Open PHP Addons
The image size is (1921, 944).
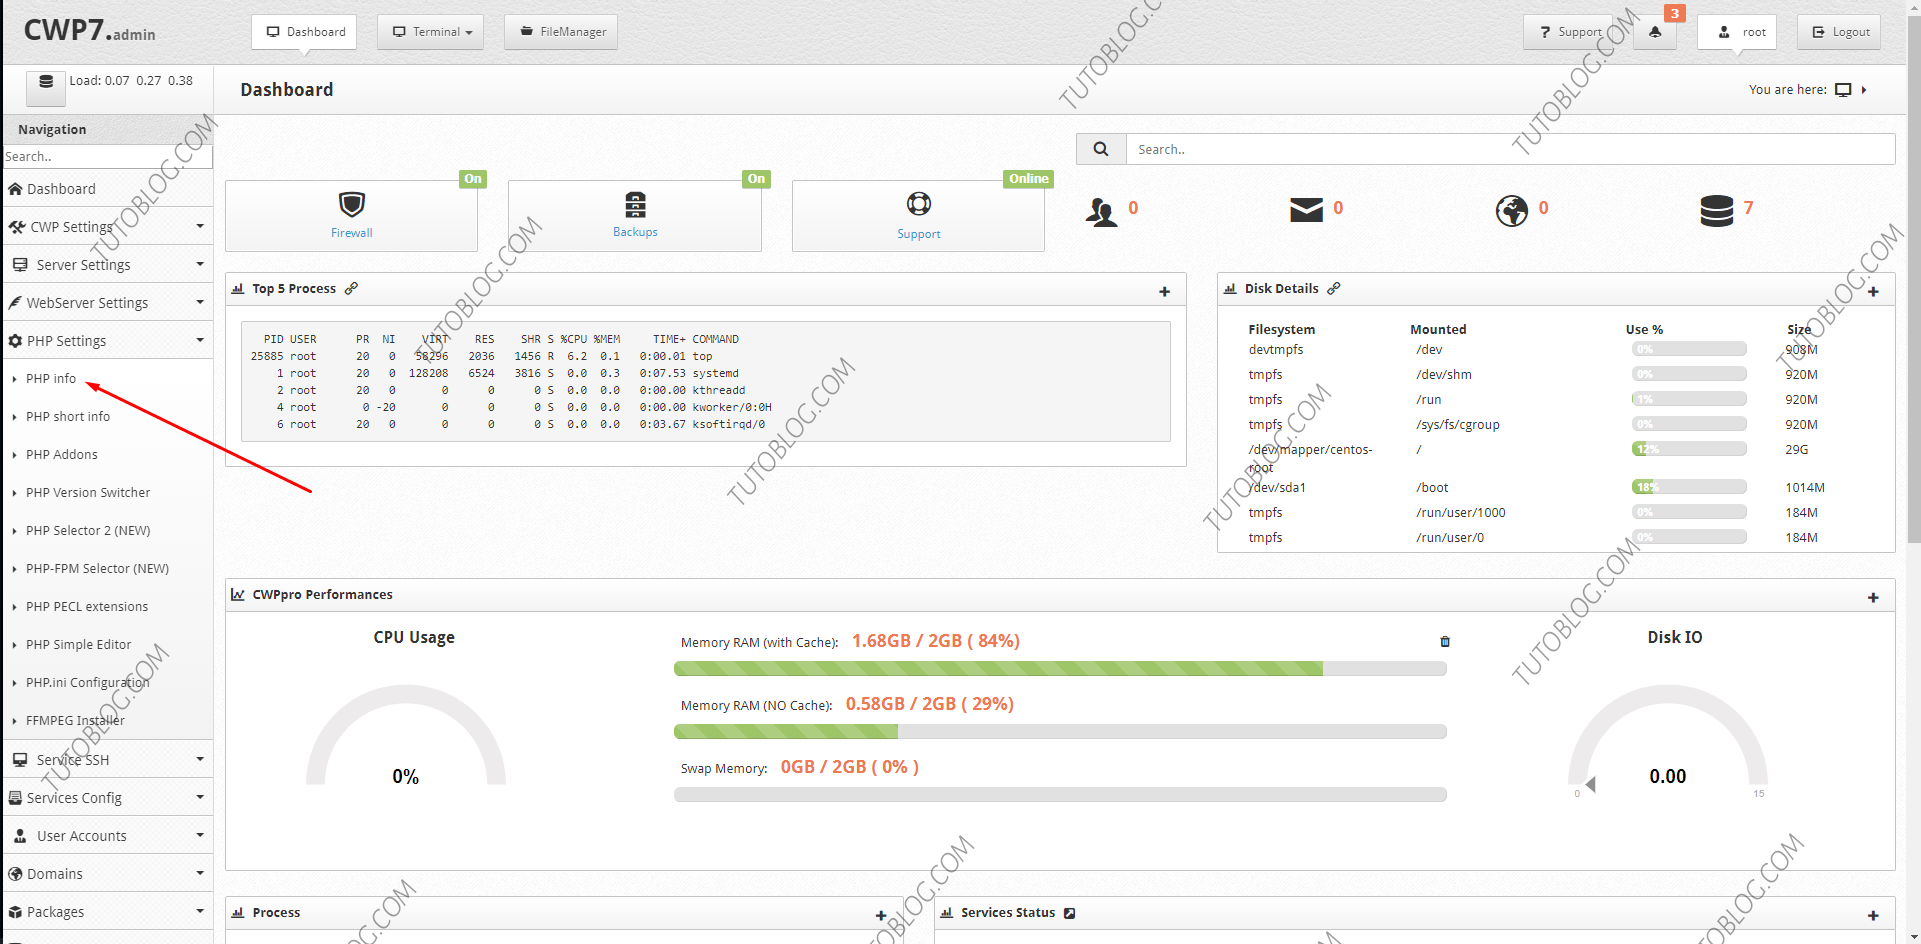click(62, 455)
